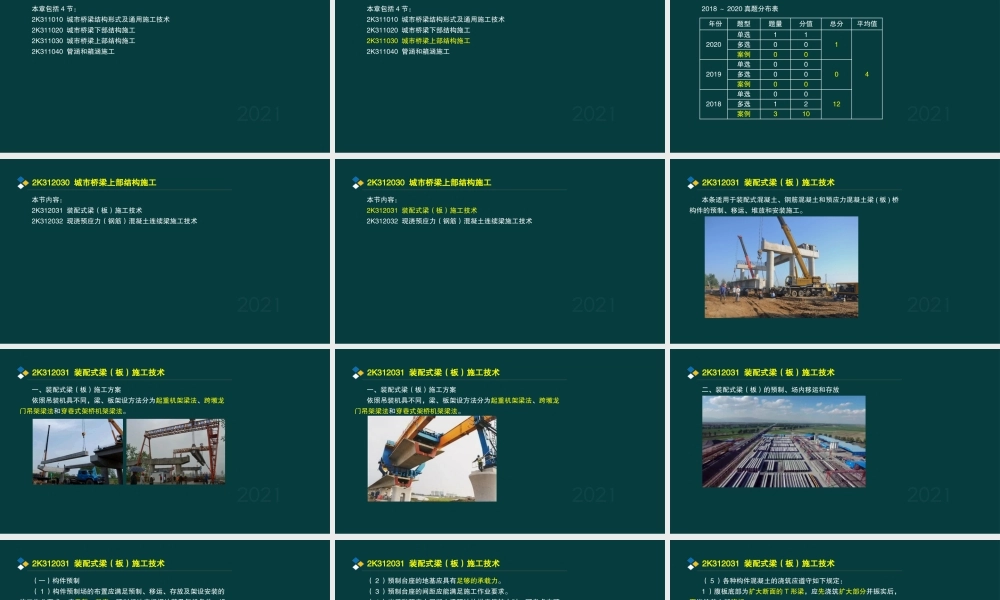Click the 2020 year cell in the table

[713, 45]
